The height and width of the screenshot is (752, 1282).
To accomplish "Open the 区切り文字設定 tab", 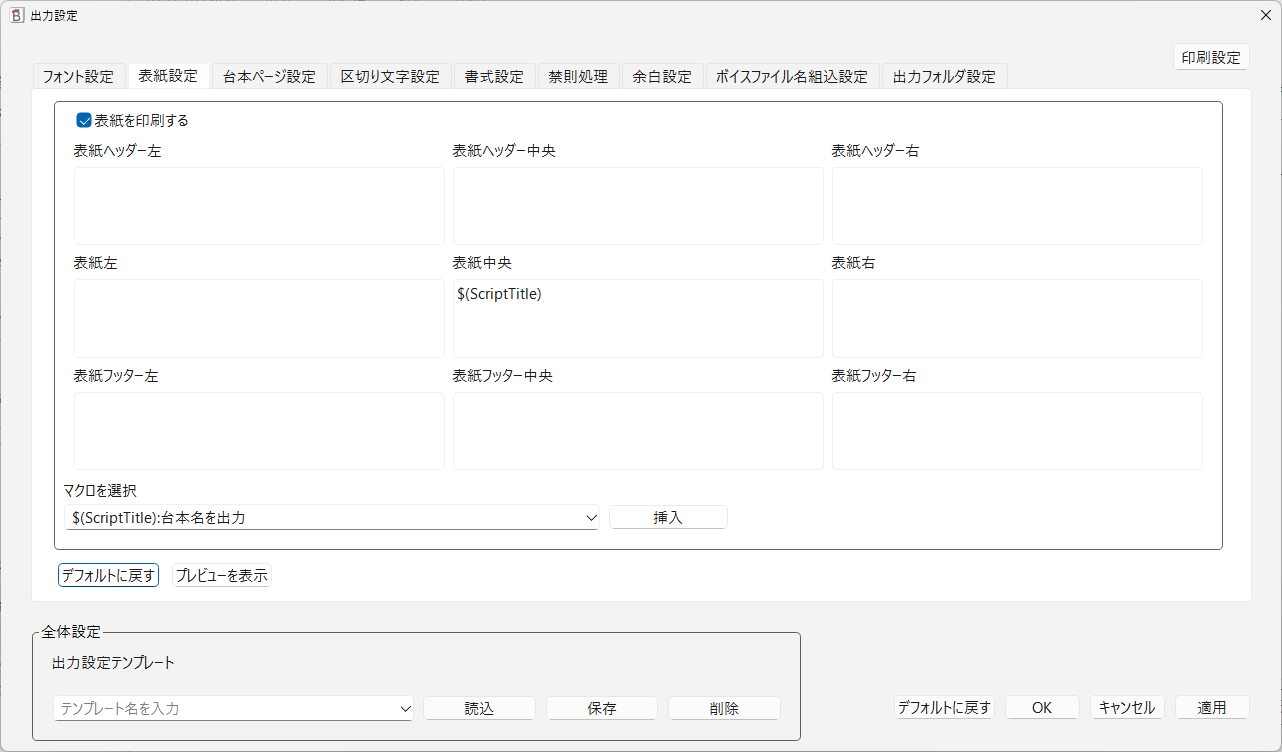I will [x=387, y=75].
